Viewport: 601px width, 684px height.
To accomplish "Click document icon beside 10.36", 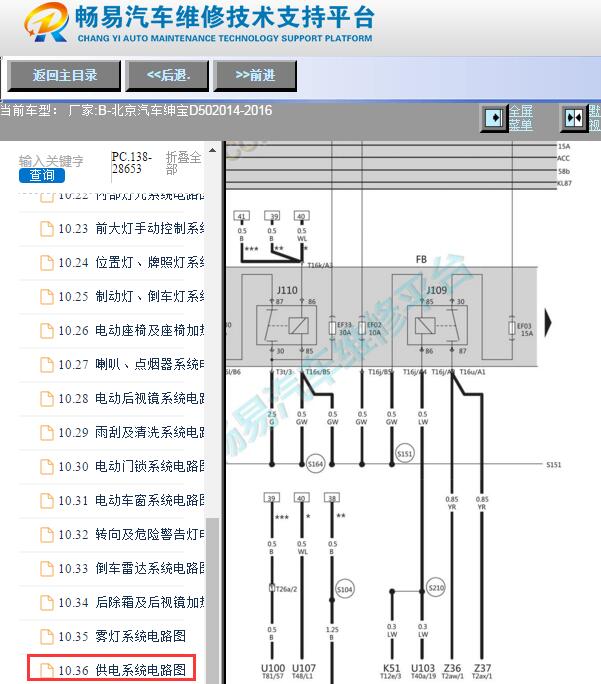I will point(47,671).
